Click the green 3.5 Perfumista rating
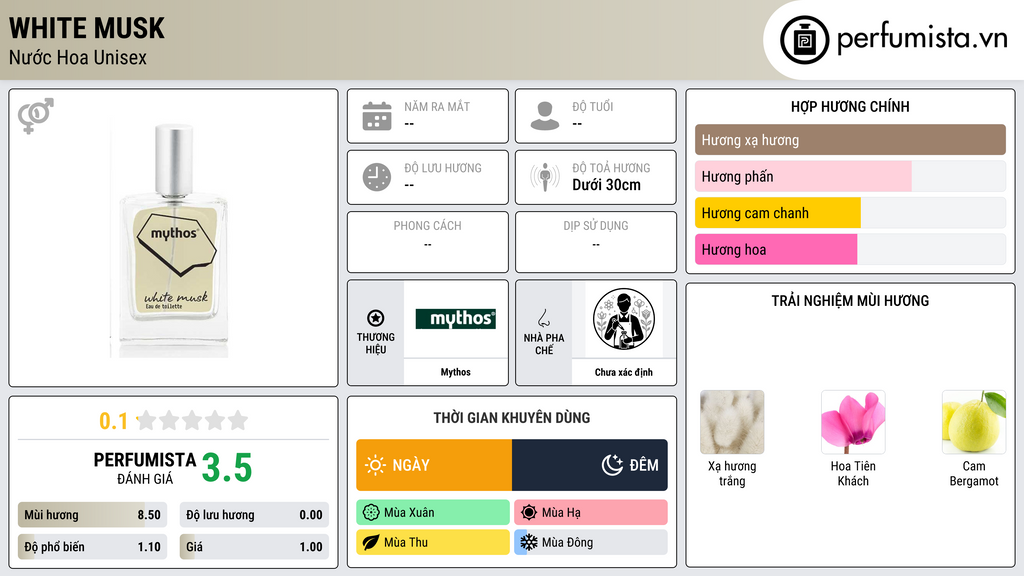Image resolution: width=1024 pixels, height=576 pixels. [227, 468]
